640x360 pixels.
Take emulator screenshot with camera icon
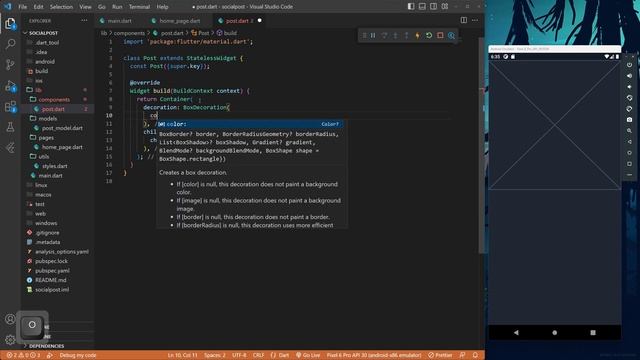(x=629, y=120)
